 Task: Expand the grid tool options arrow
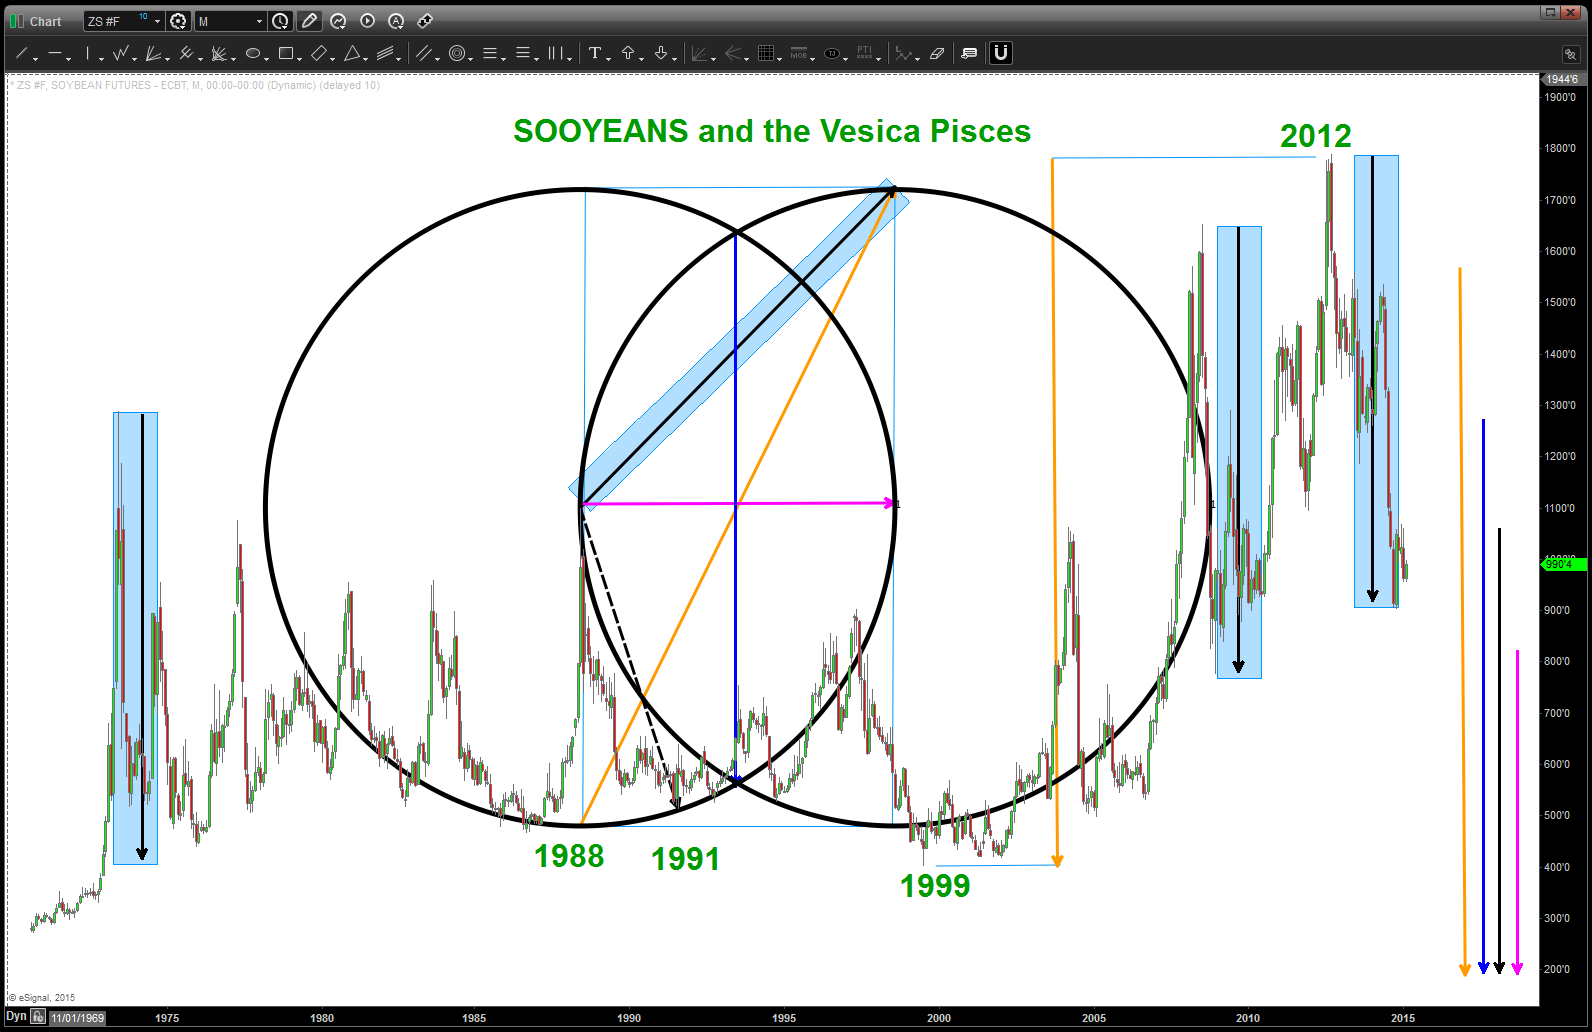[780, 59]
